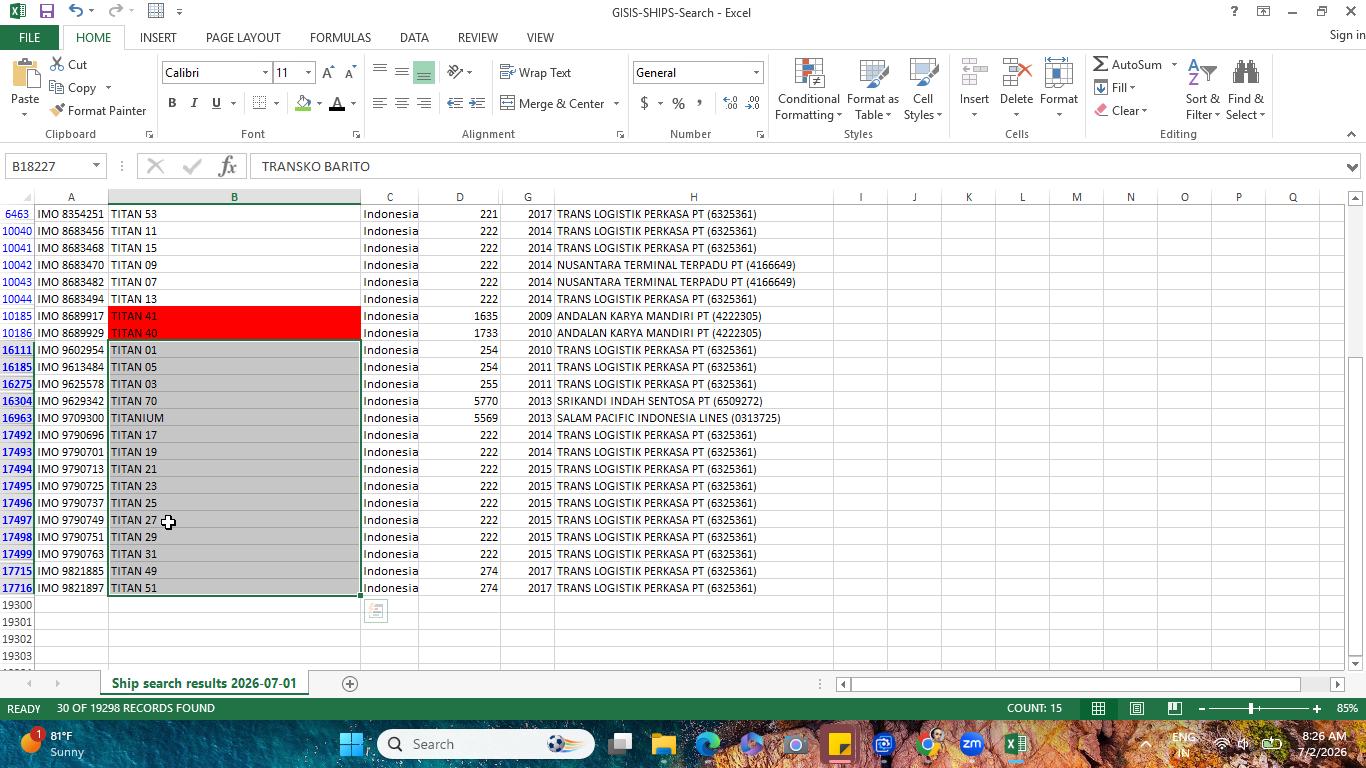Image resolution: width=1366 pixels, height=768 pixels.
Task: Expand the General number format dropdown
Action: click(756, 73)
